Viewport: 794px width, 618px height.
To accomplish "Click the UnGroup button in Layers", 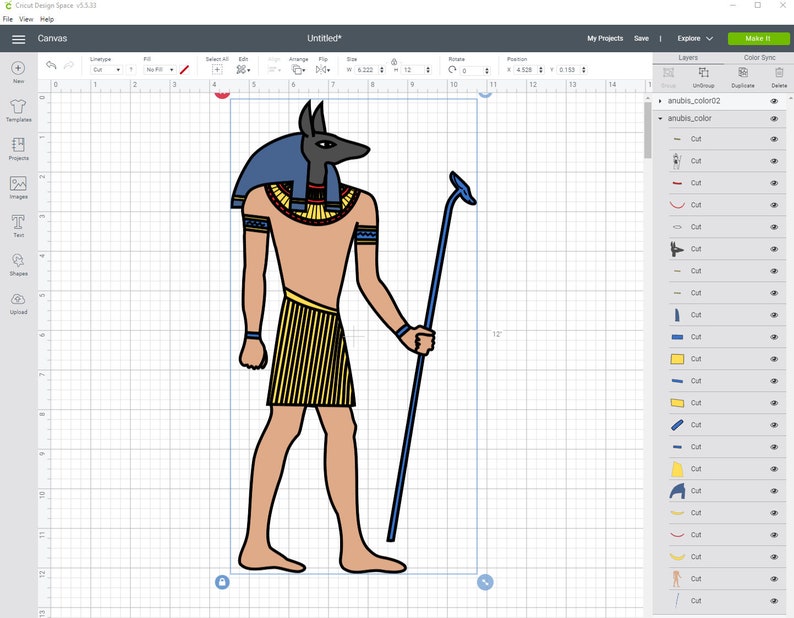I will tap(703, 77).
